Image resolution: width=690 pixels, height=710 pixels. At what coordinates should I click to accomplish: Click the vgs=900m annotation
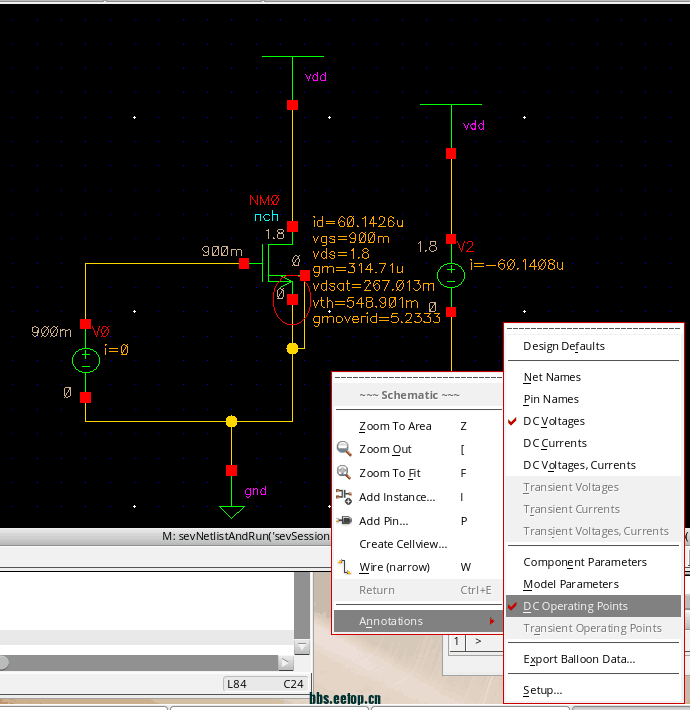click(x=351, y=238)
